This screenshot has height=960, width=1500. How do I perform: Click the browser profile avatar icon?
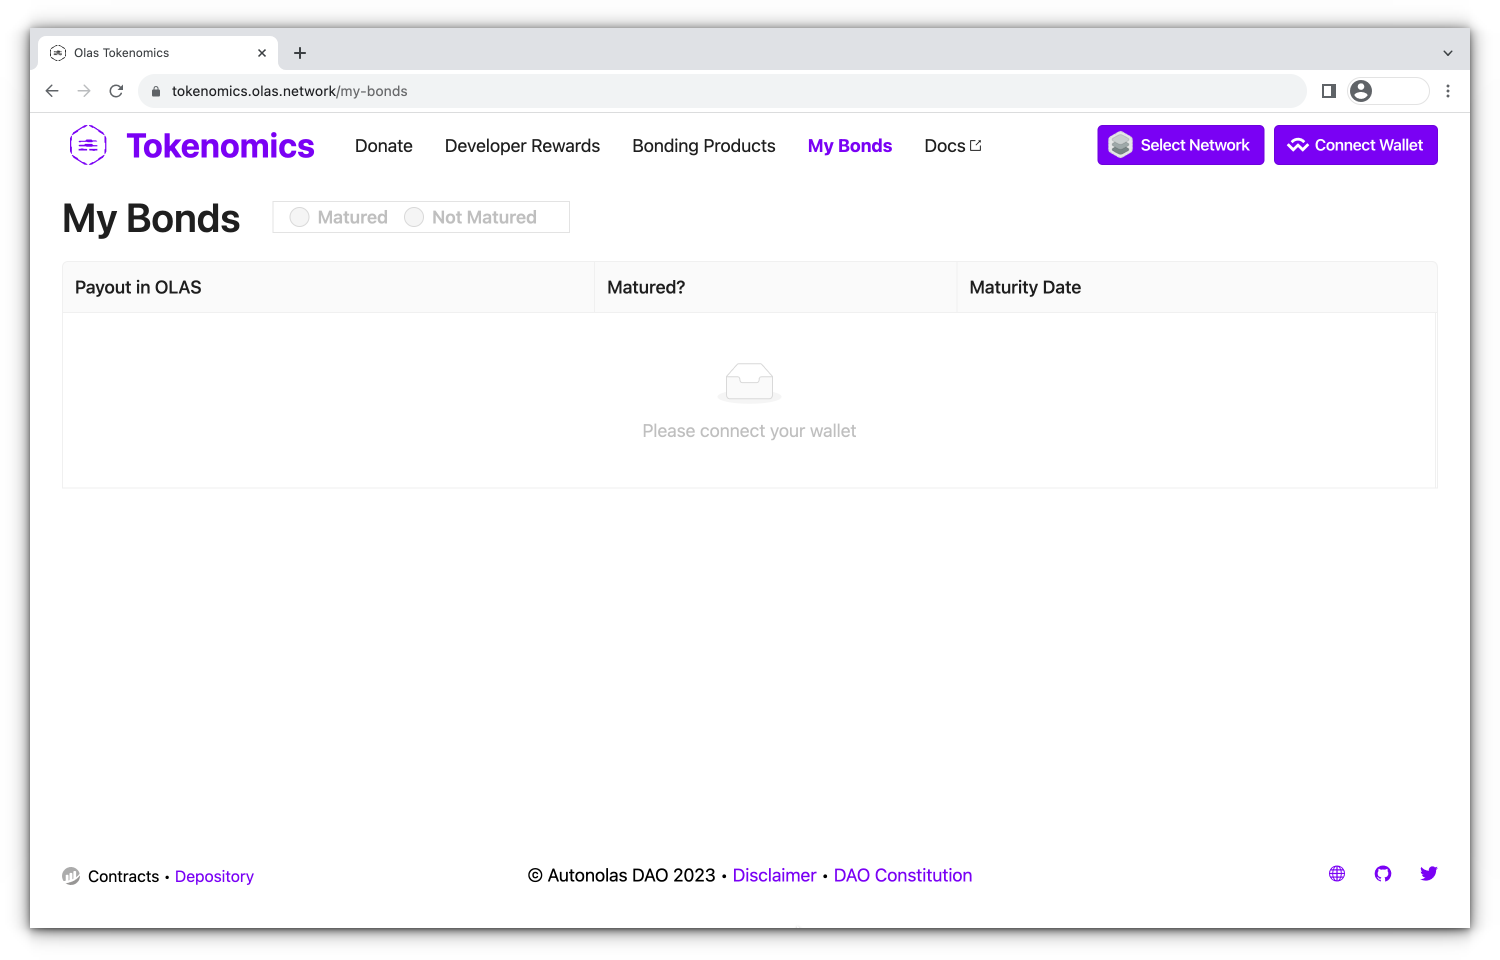[x=1361, y=91]
